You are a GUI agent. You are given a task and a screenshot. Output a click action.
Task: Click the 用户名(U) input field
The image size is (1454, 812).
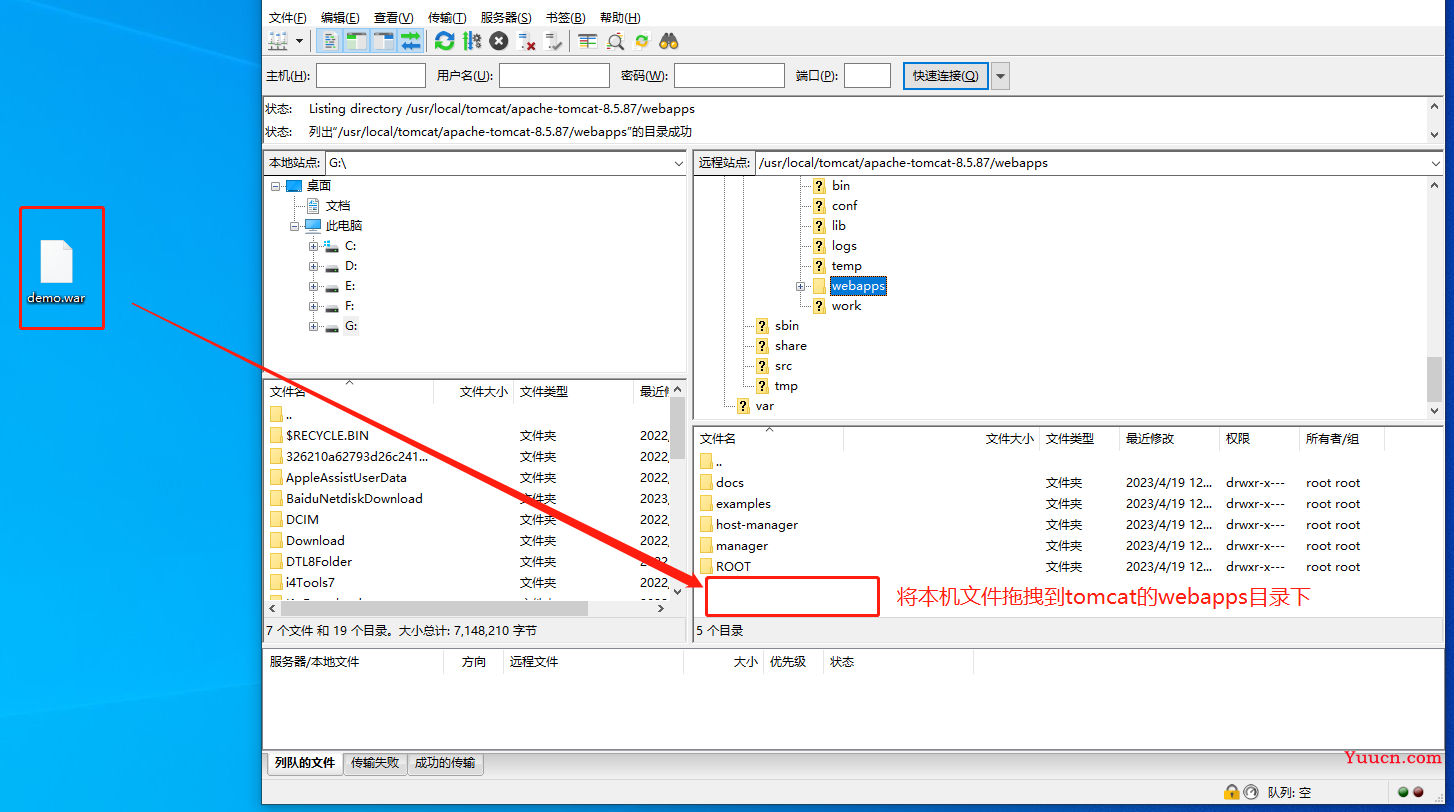(x=554, y=76)
